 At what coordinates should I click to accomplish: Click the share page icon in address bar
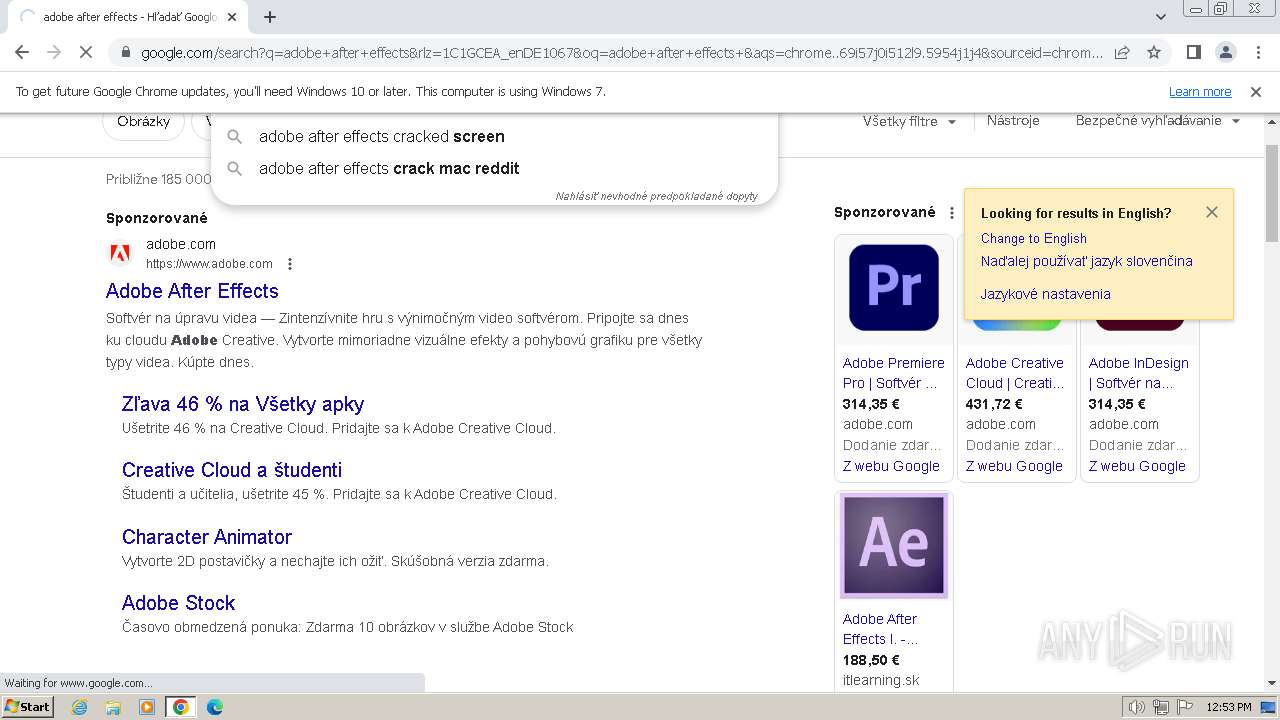click(x=1122, y=52)
